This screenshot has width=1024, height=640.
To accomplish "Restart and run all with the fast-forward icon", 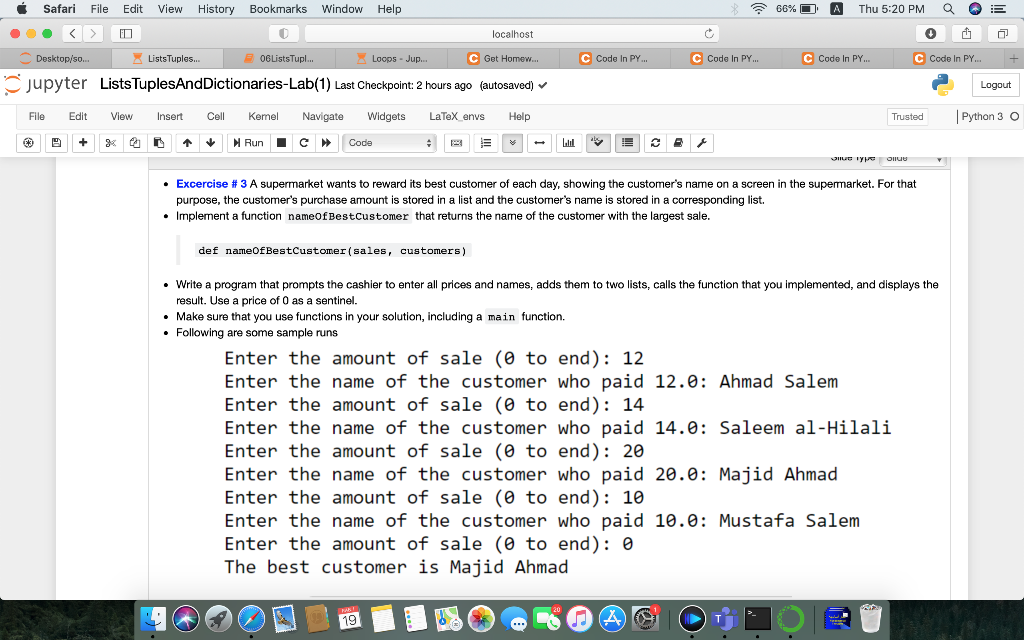I will click(326, 142).
